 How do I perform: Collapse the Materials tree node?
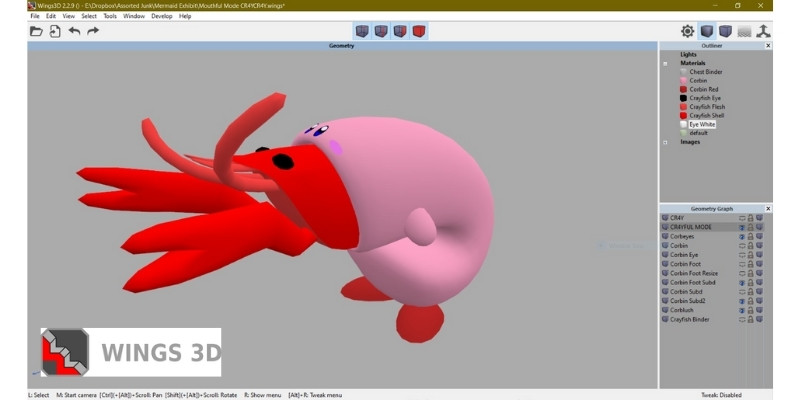(665, 64)
